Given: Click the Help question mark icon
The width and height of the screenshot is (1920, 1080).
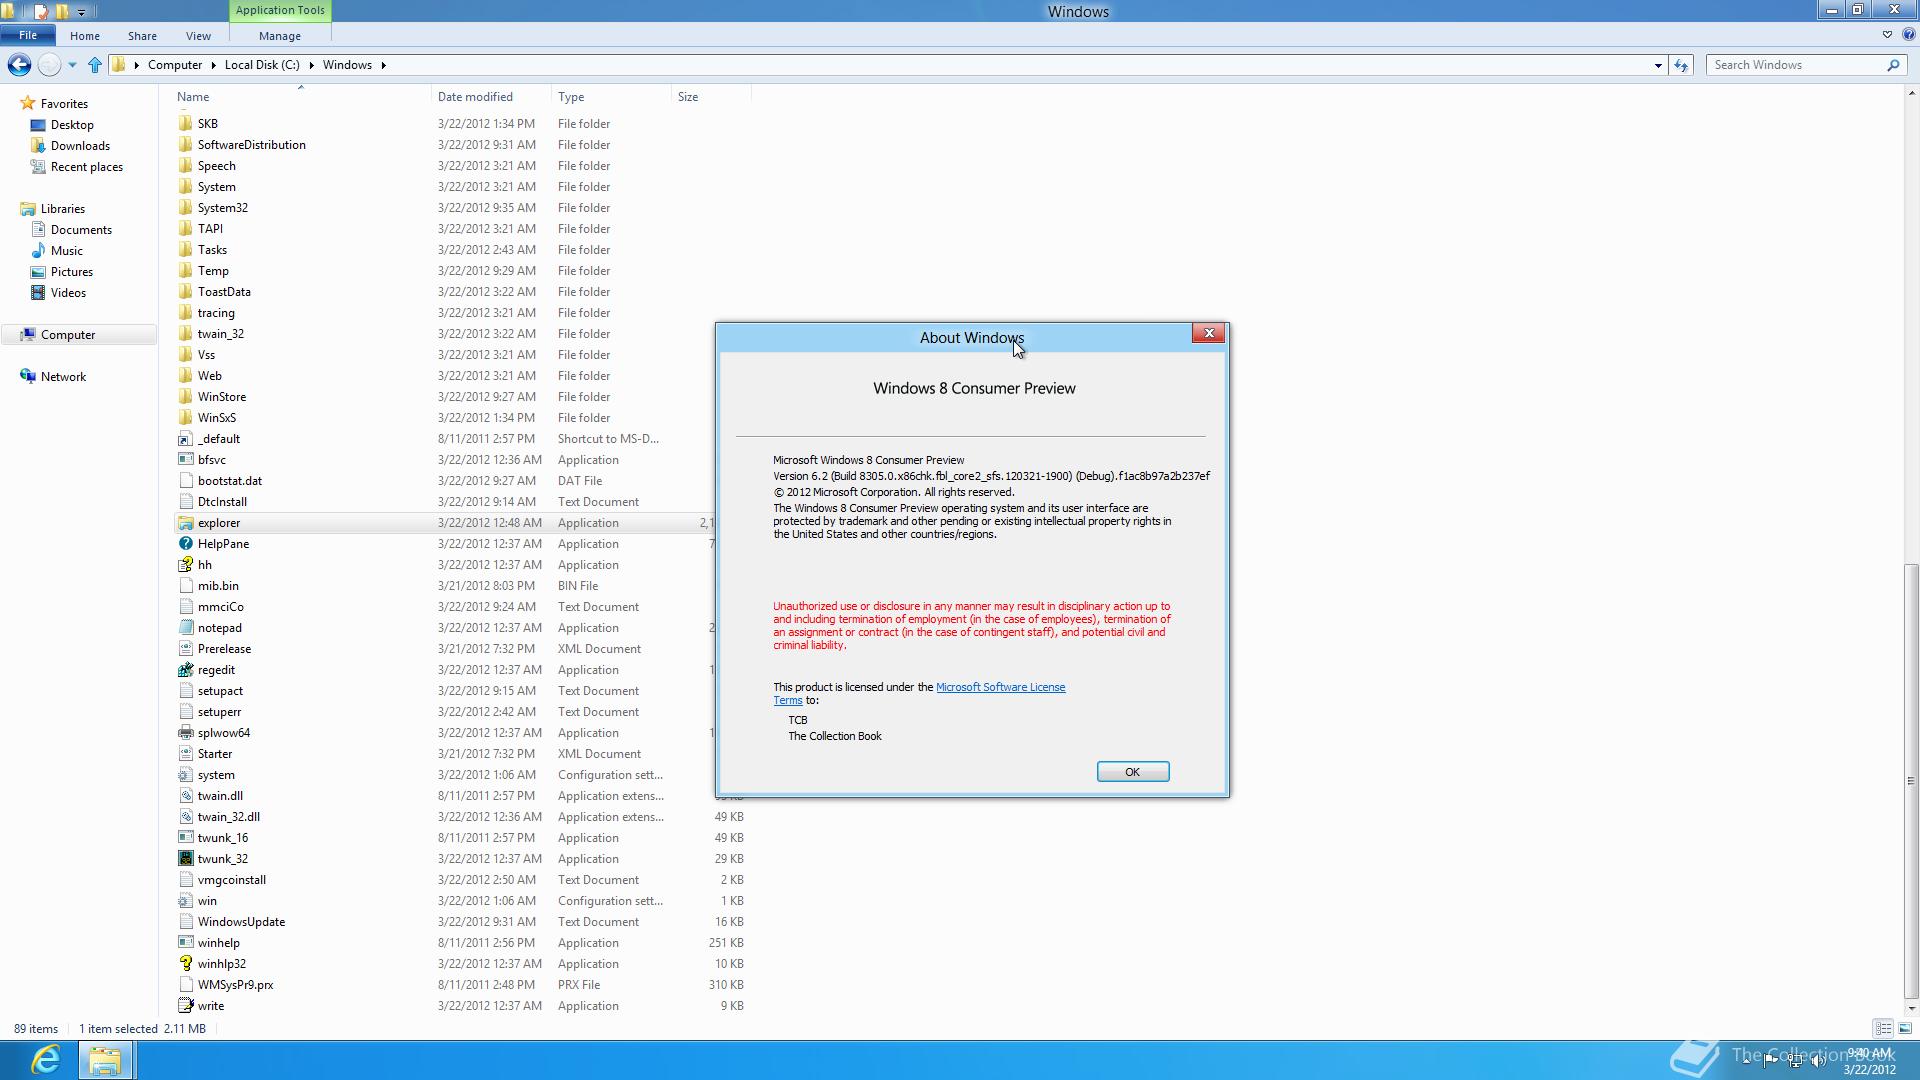Looking at the screenshot, I should (x=1908, y=35).
